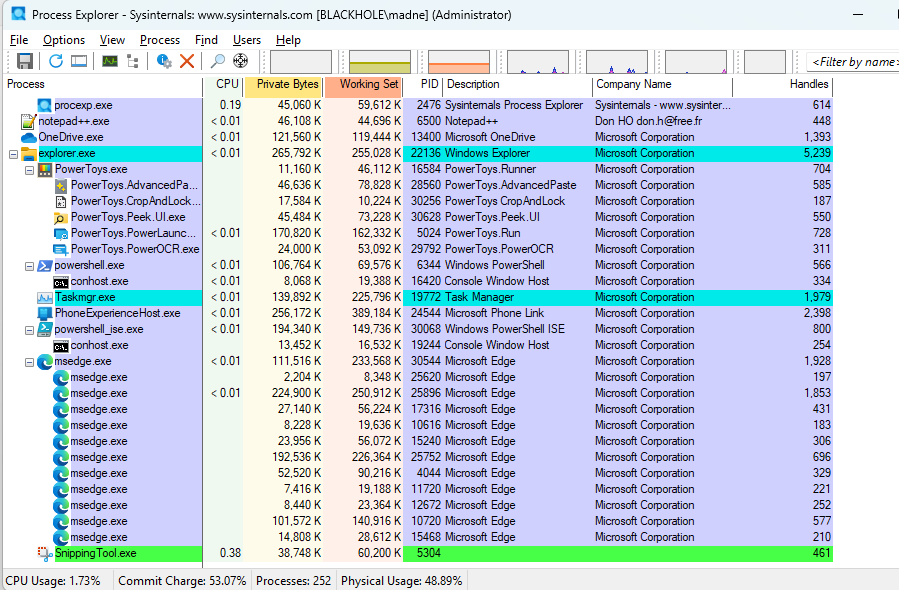
Task: Click Don HO don.h@free.fr company cell
Action: [648, 122]
